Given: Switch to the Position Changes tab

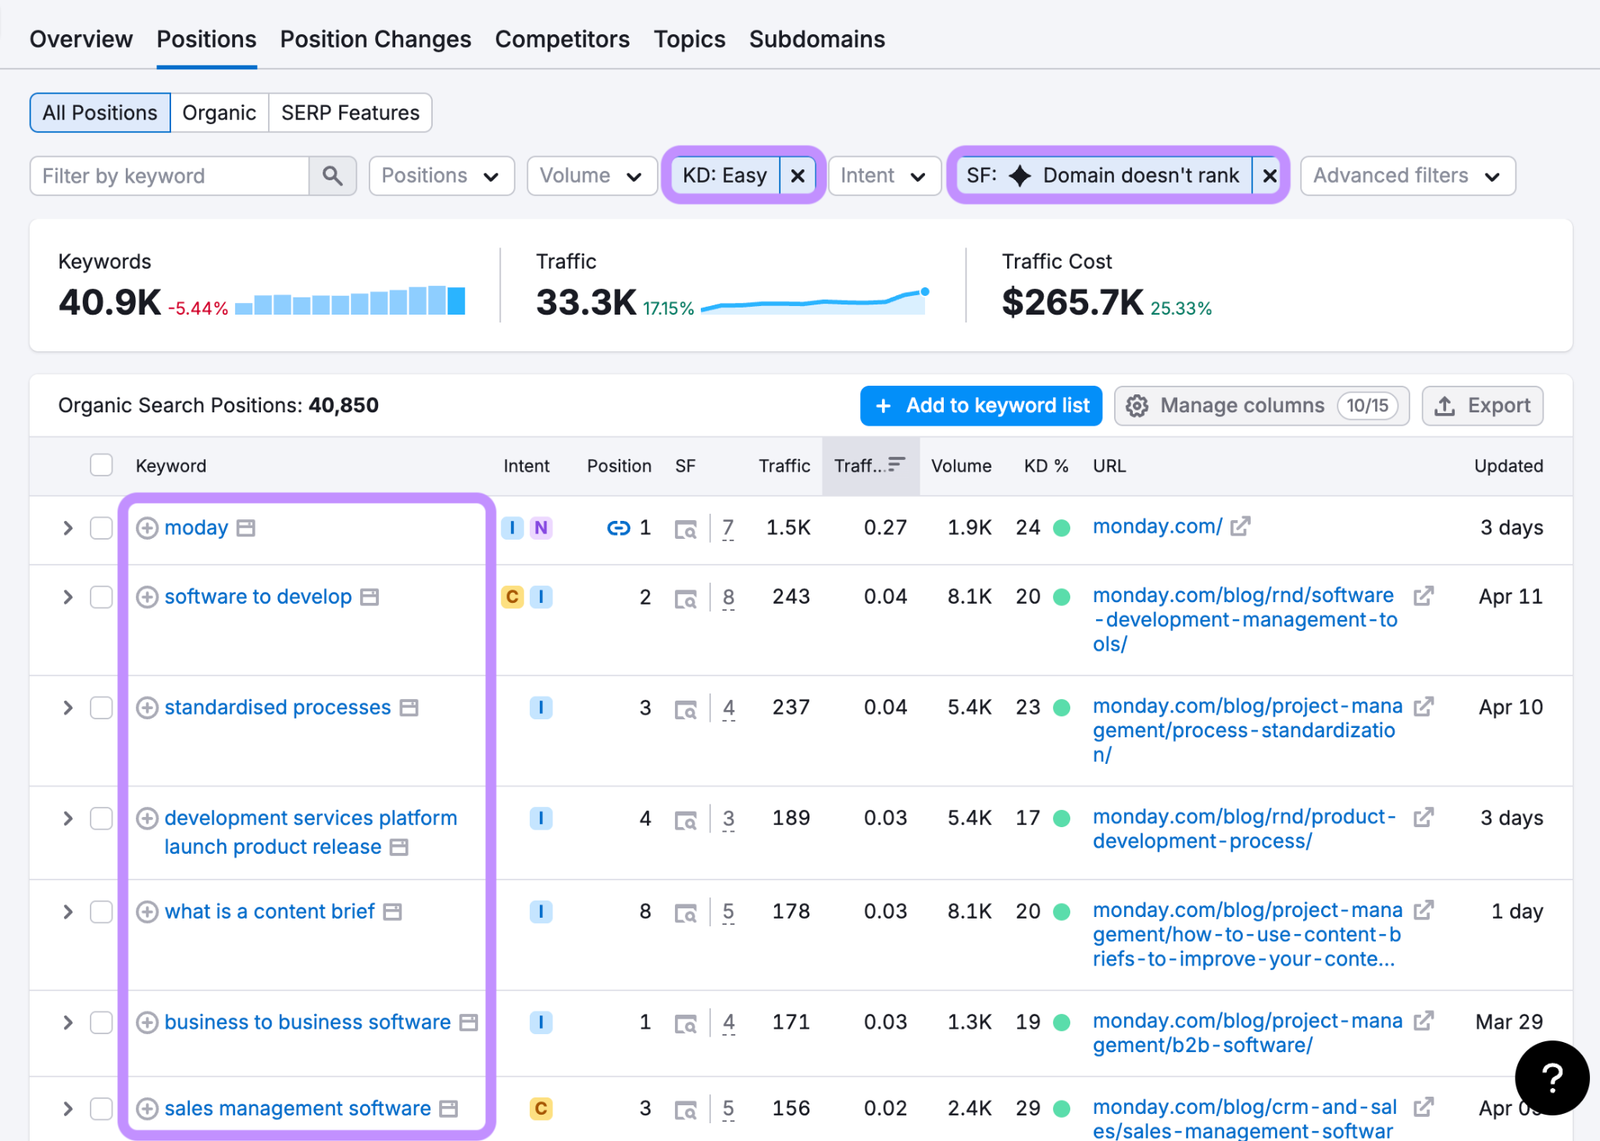Looking at the screenshot, I should coord(375,39).
